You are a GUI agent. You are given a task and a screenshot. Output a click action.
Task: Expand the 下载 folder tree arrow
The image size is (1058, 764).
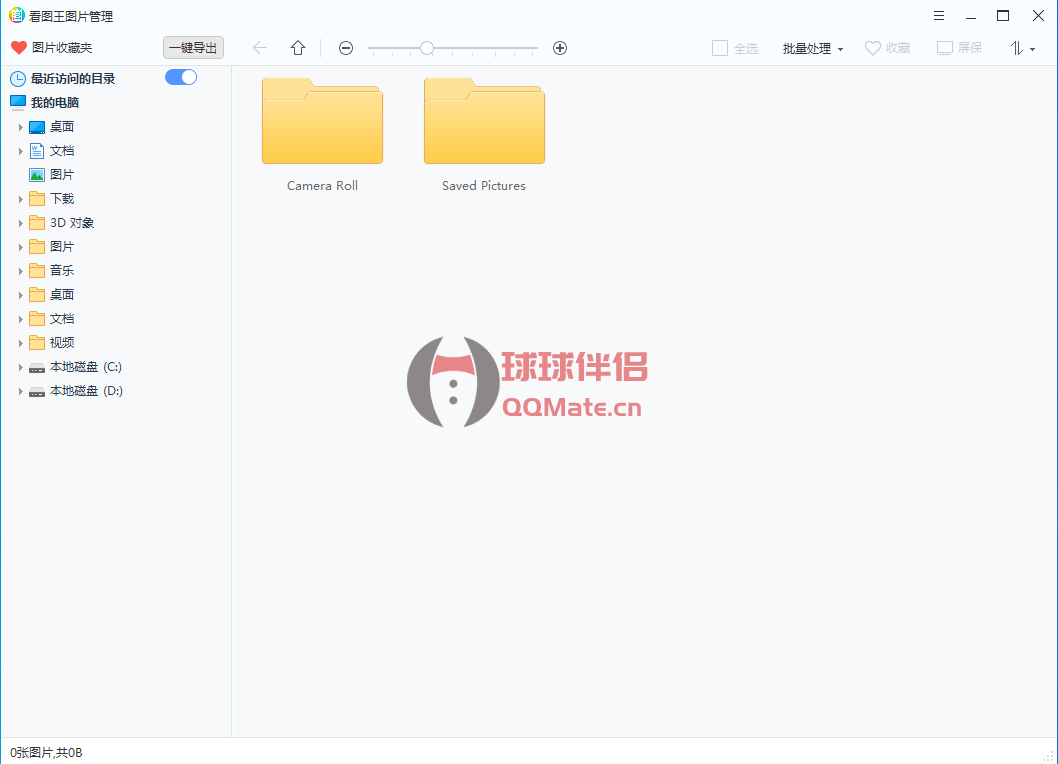[20, 199]
